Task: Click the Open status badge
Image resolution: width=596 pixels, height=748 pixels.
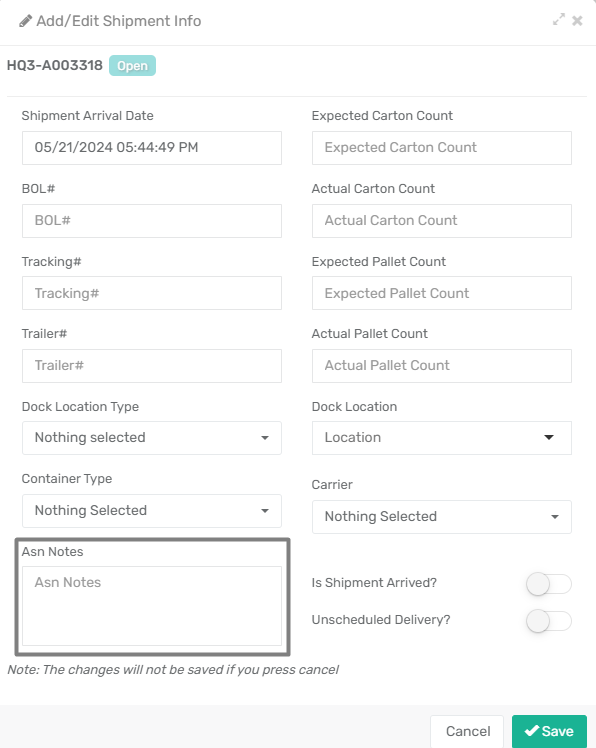Action: [132, 65]
